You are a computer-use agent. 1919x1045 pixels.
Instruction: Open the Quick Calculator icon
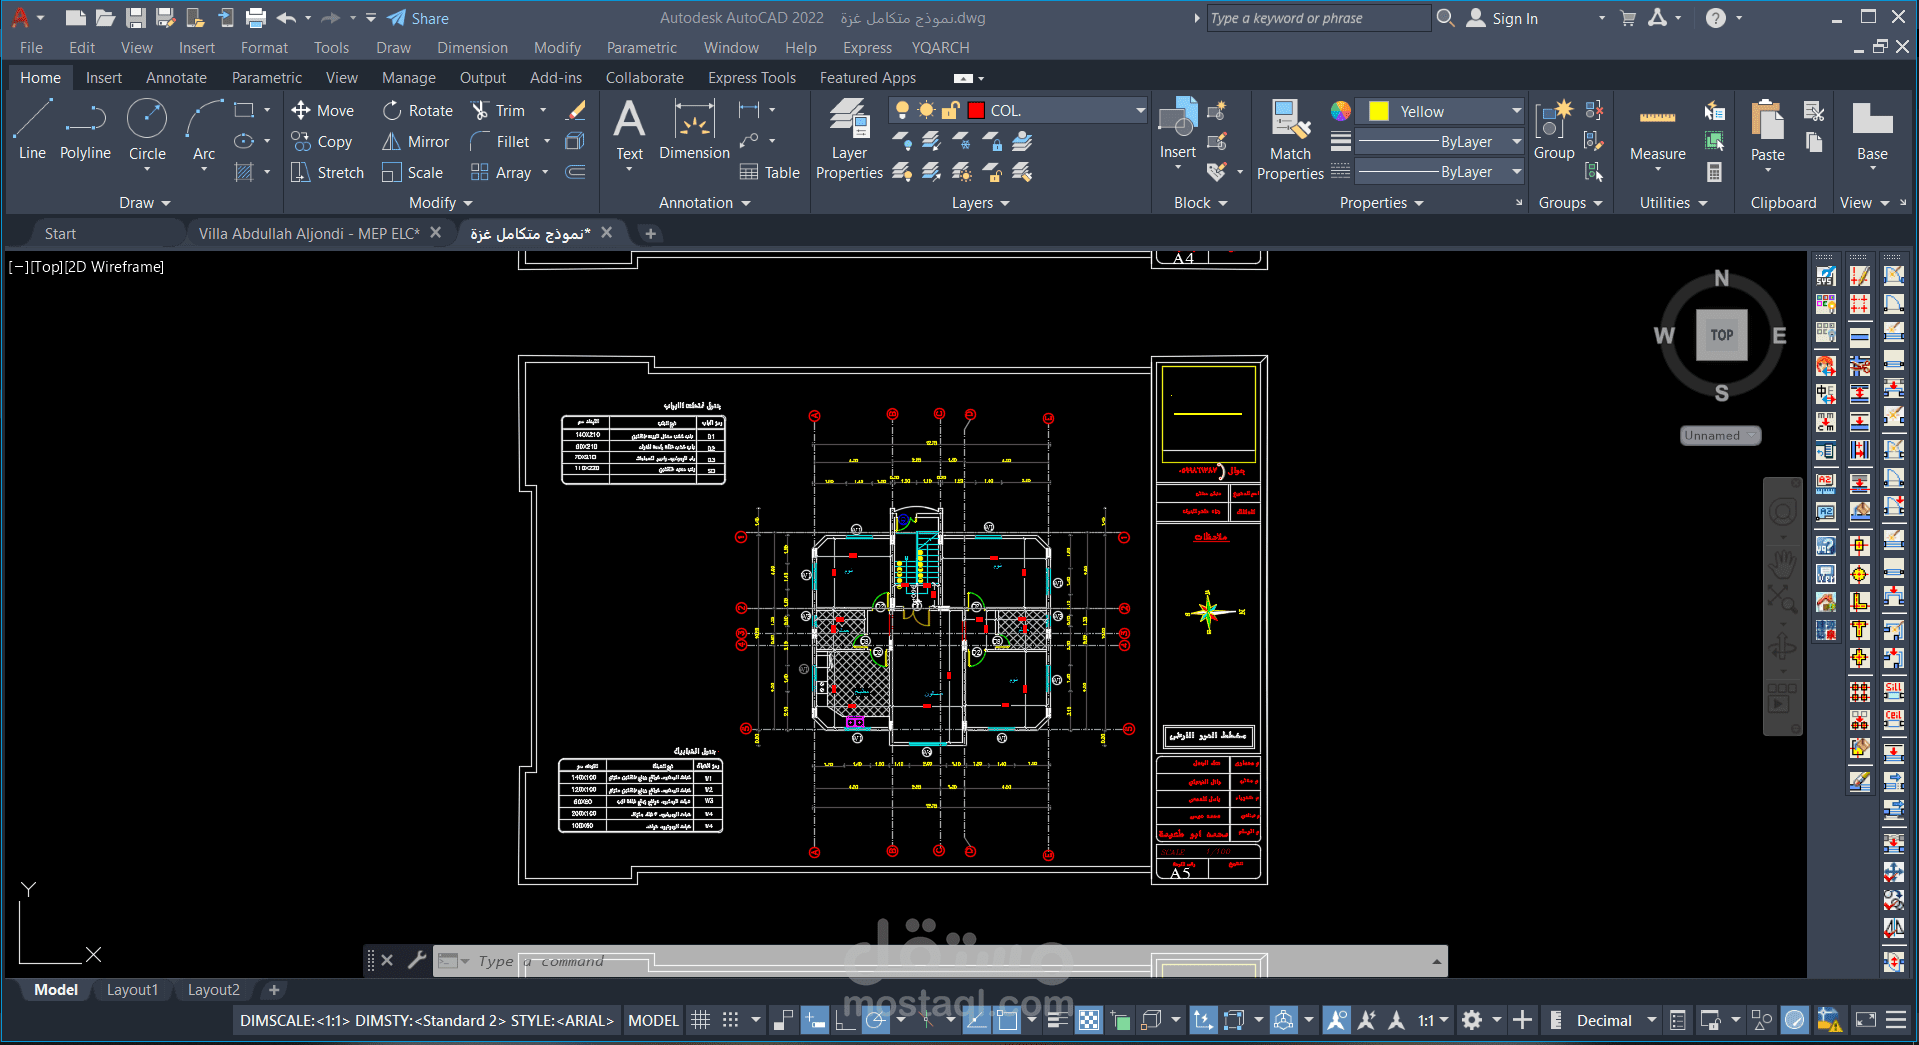pyautogui.click(x=1714, y=172)
